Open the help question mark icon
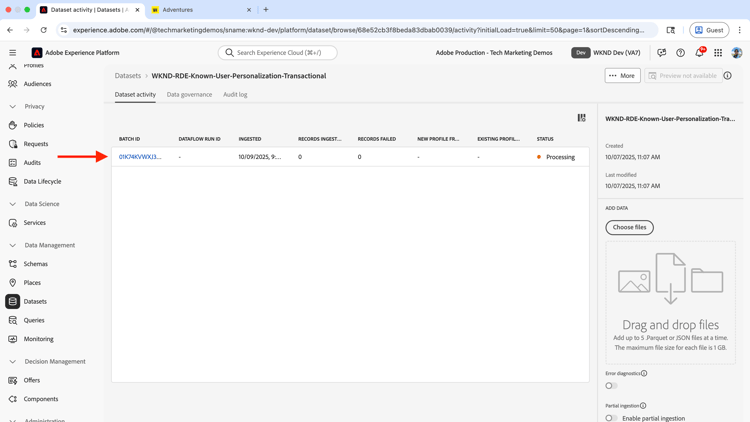 [x=680, y=53]
